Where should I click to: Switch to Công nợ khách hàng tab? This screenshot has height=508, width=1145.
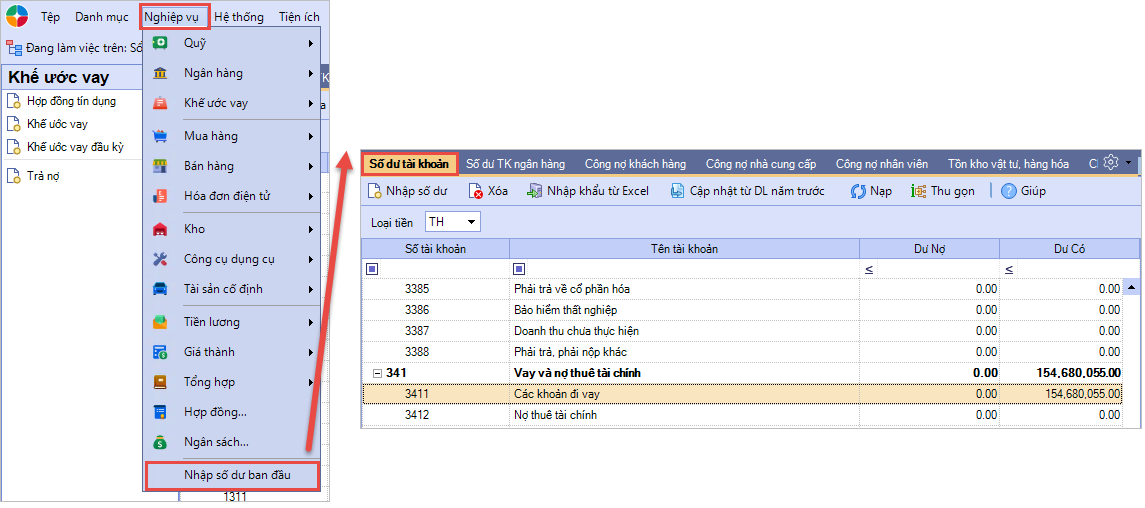click(x=635, y=164)
